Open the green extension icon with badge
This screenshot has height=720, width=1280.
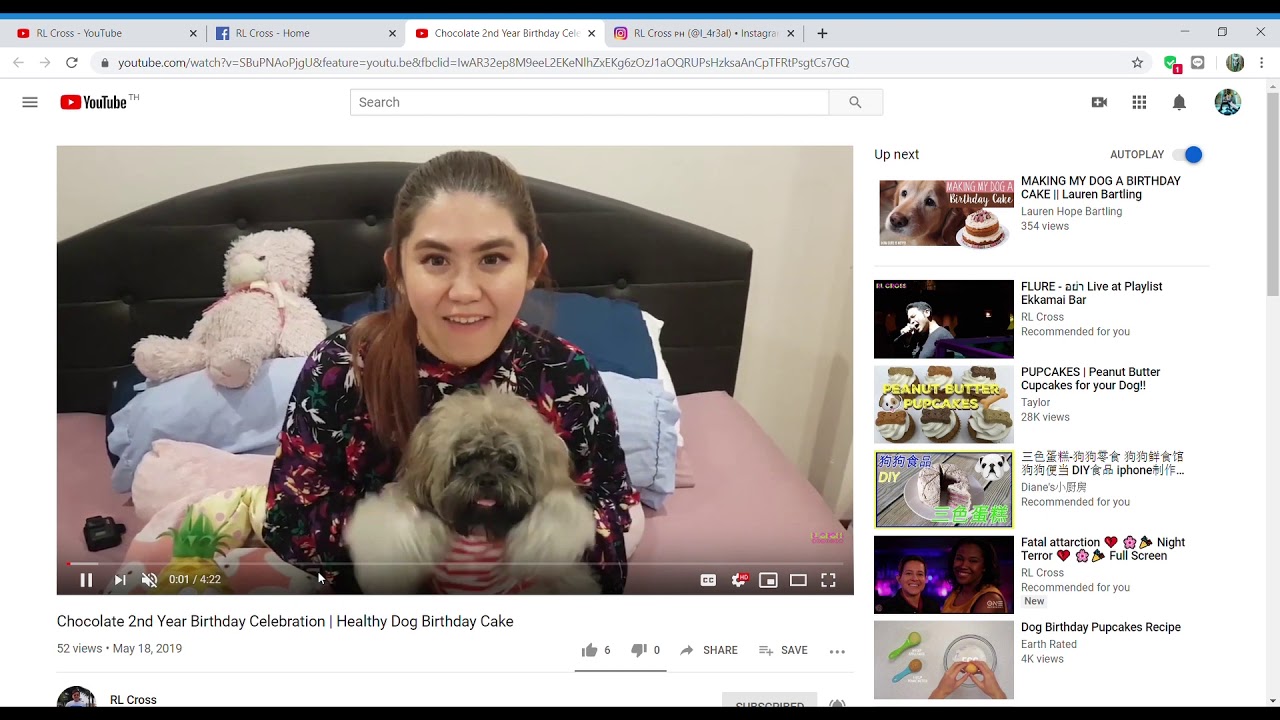click(x=1171, y=63)
